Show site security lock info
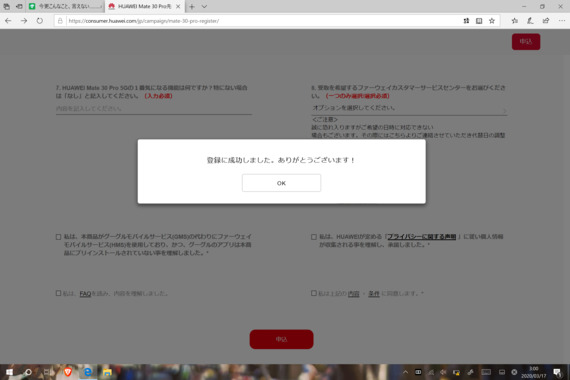 [60, 21]
